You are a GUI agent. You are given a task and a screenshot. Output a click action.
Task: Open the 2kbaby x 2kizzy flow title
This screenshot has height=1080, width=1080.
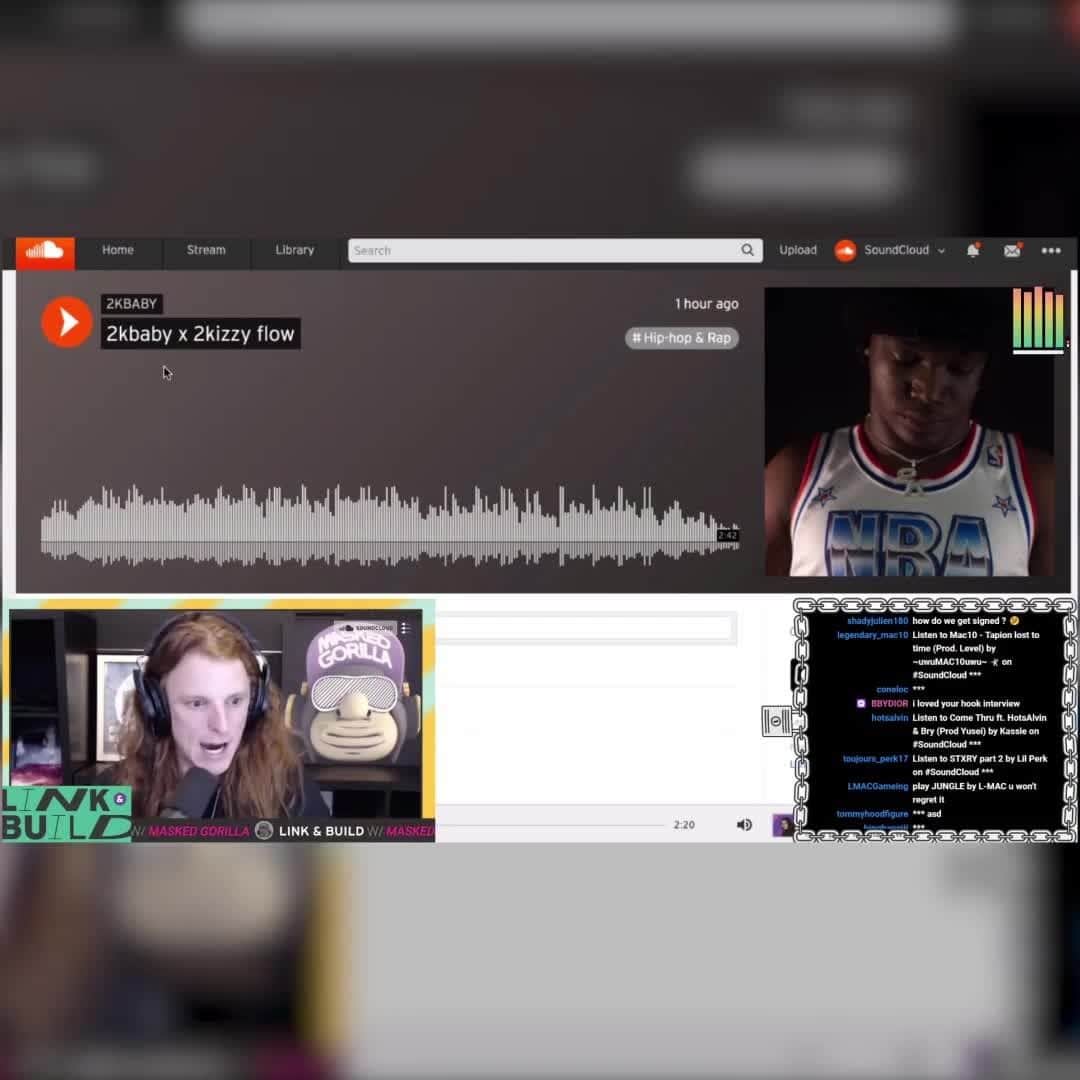(x=200, y=334)
